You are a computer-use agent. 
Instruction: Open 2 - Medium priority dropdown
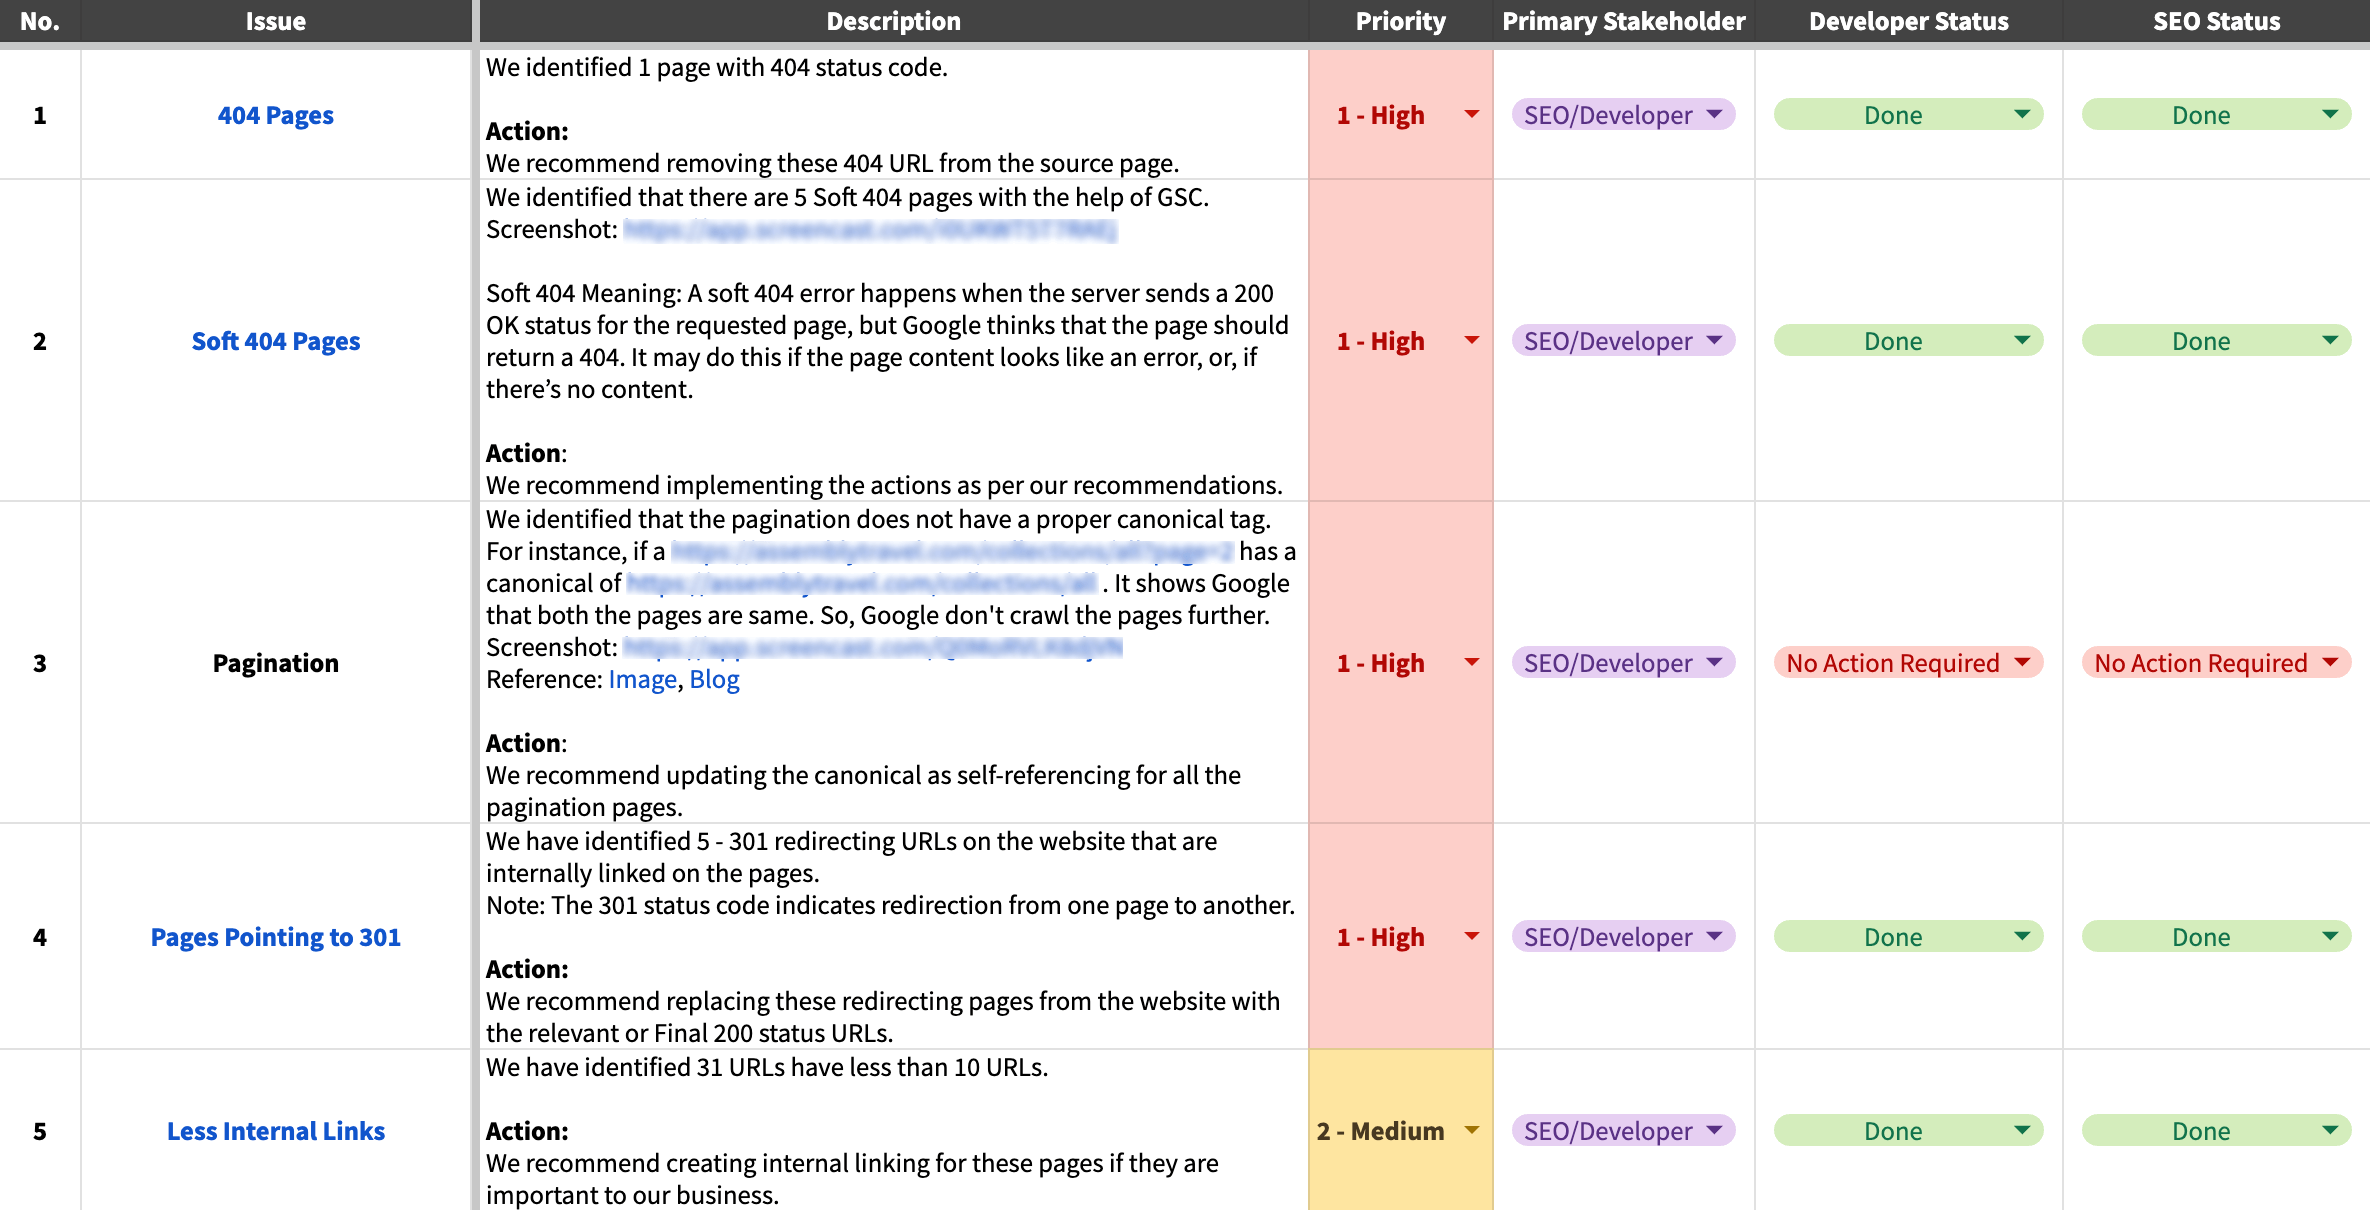(1471, 1131)
